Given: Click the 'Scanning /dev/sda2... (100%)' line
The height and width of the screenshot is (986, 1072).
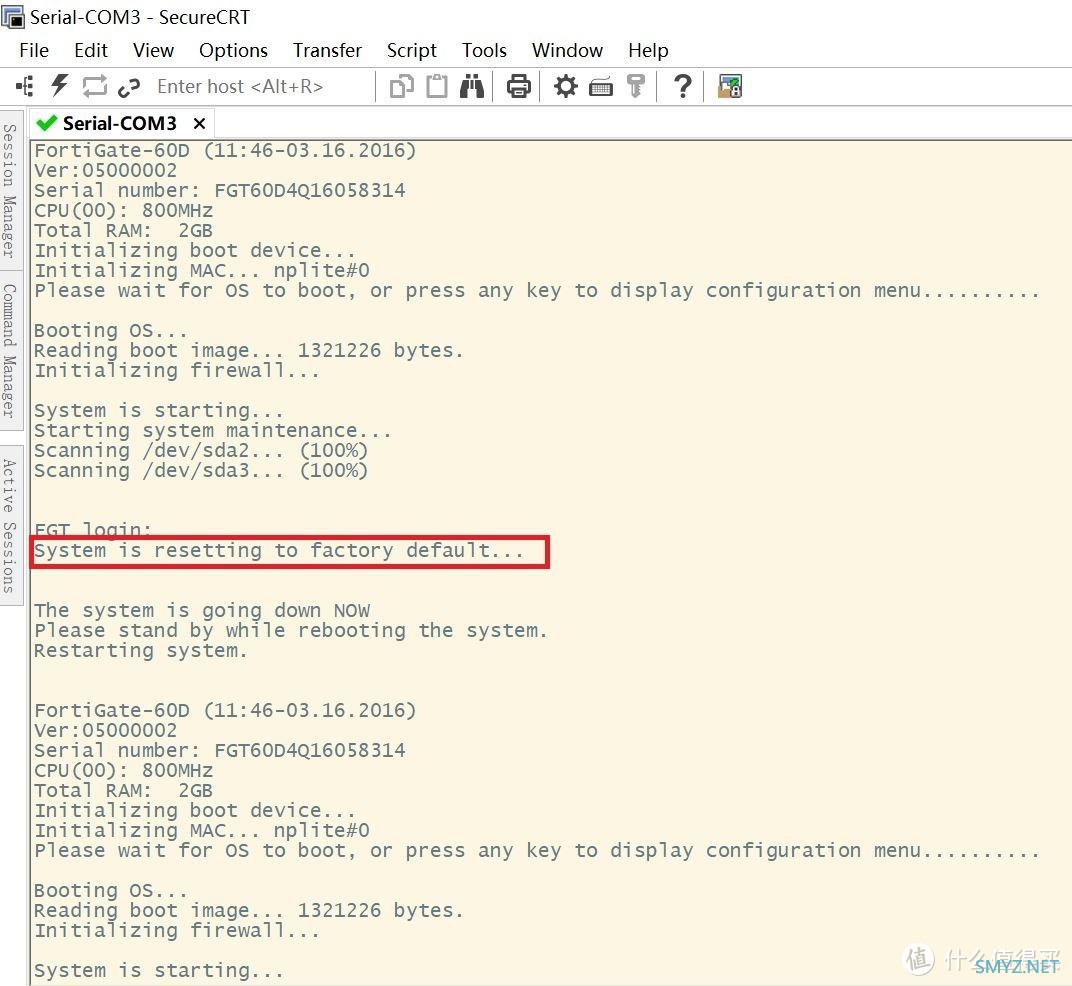Looking at the screenshot, I should pyautogui.click(x=201, y=451).
